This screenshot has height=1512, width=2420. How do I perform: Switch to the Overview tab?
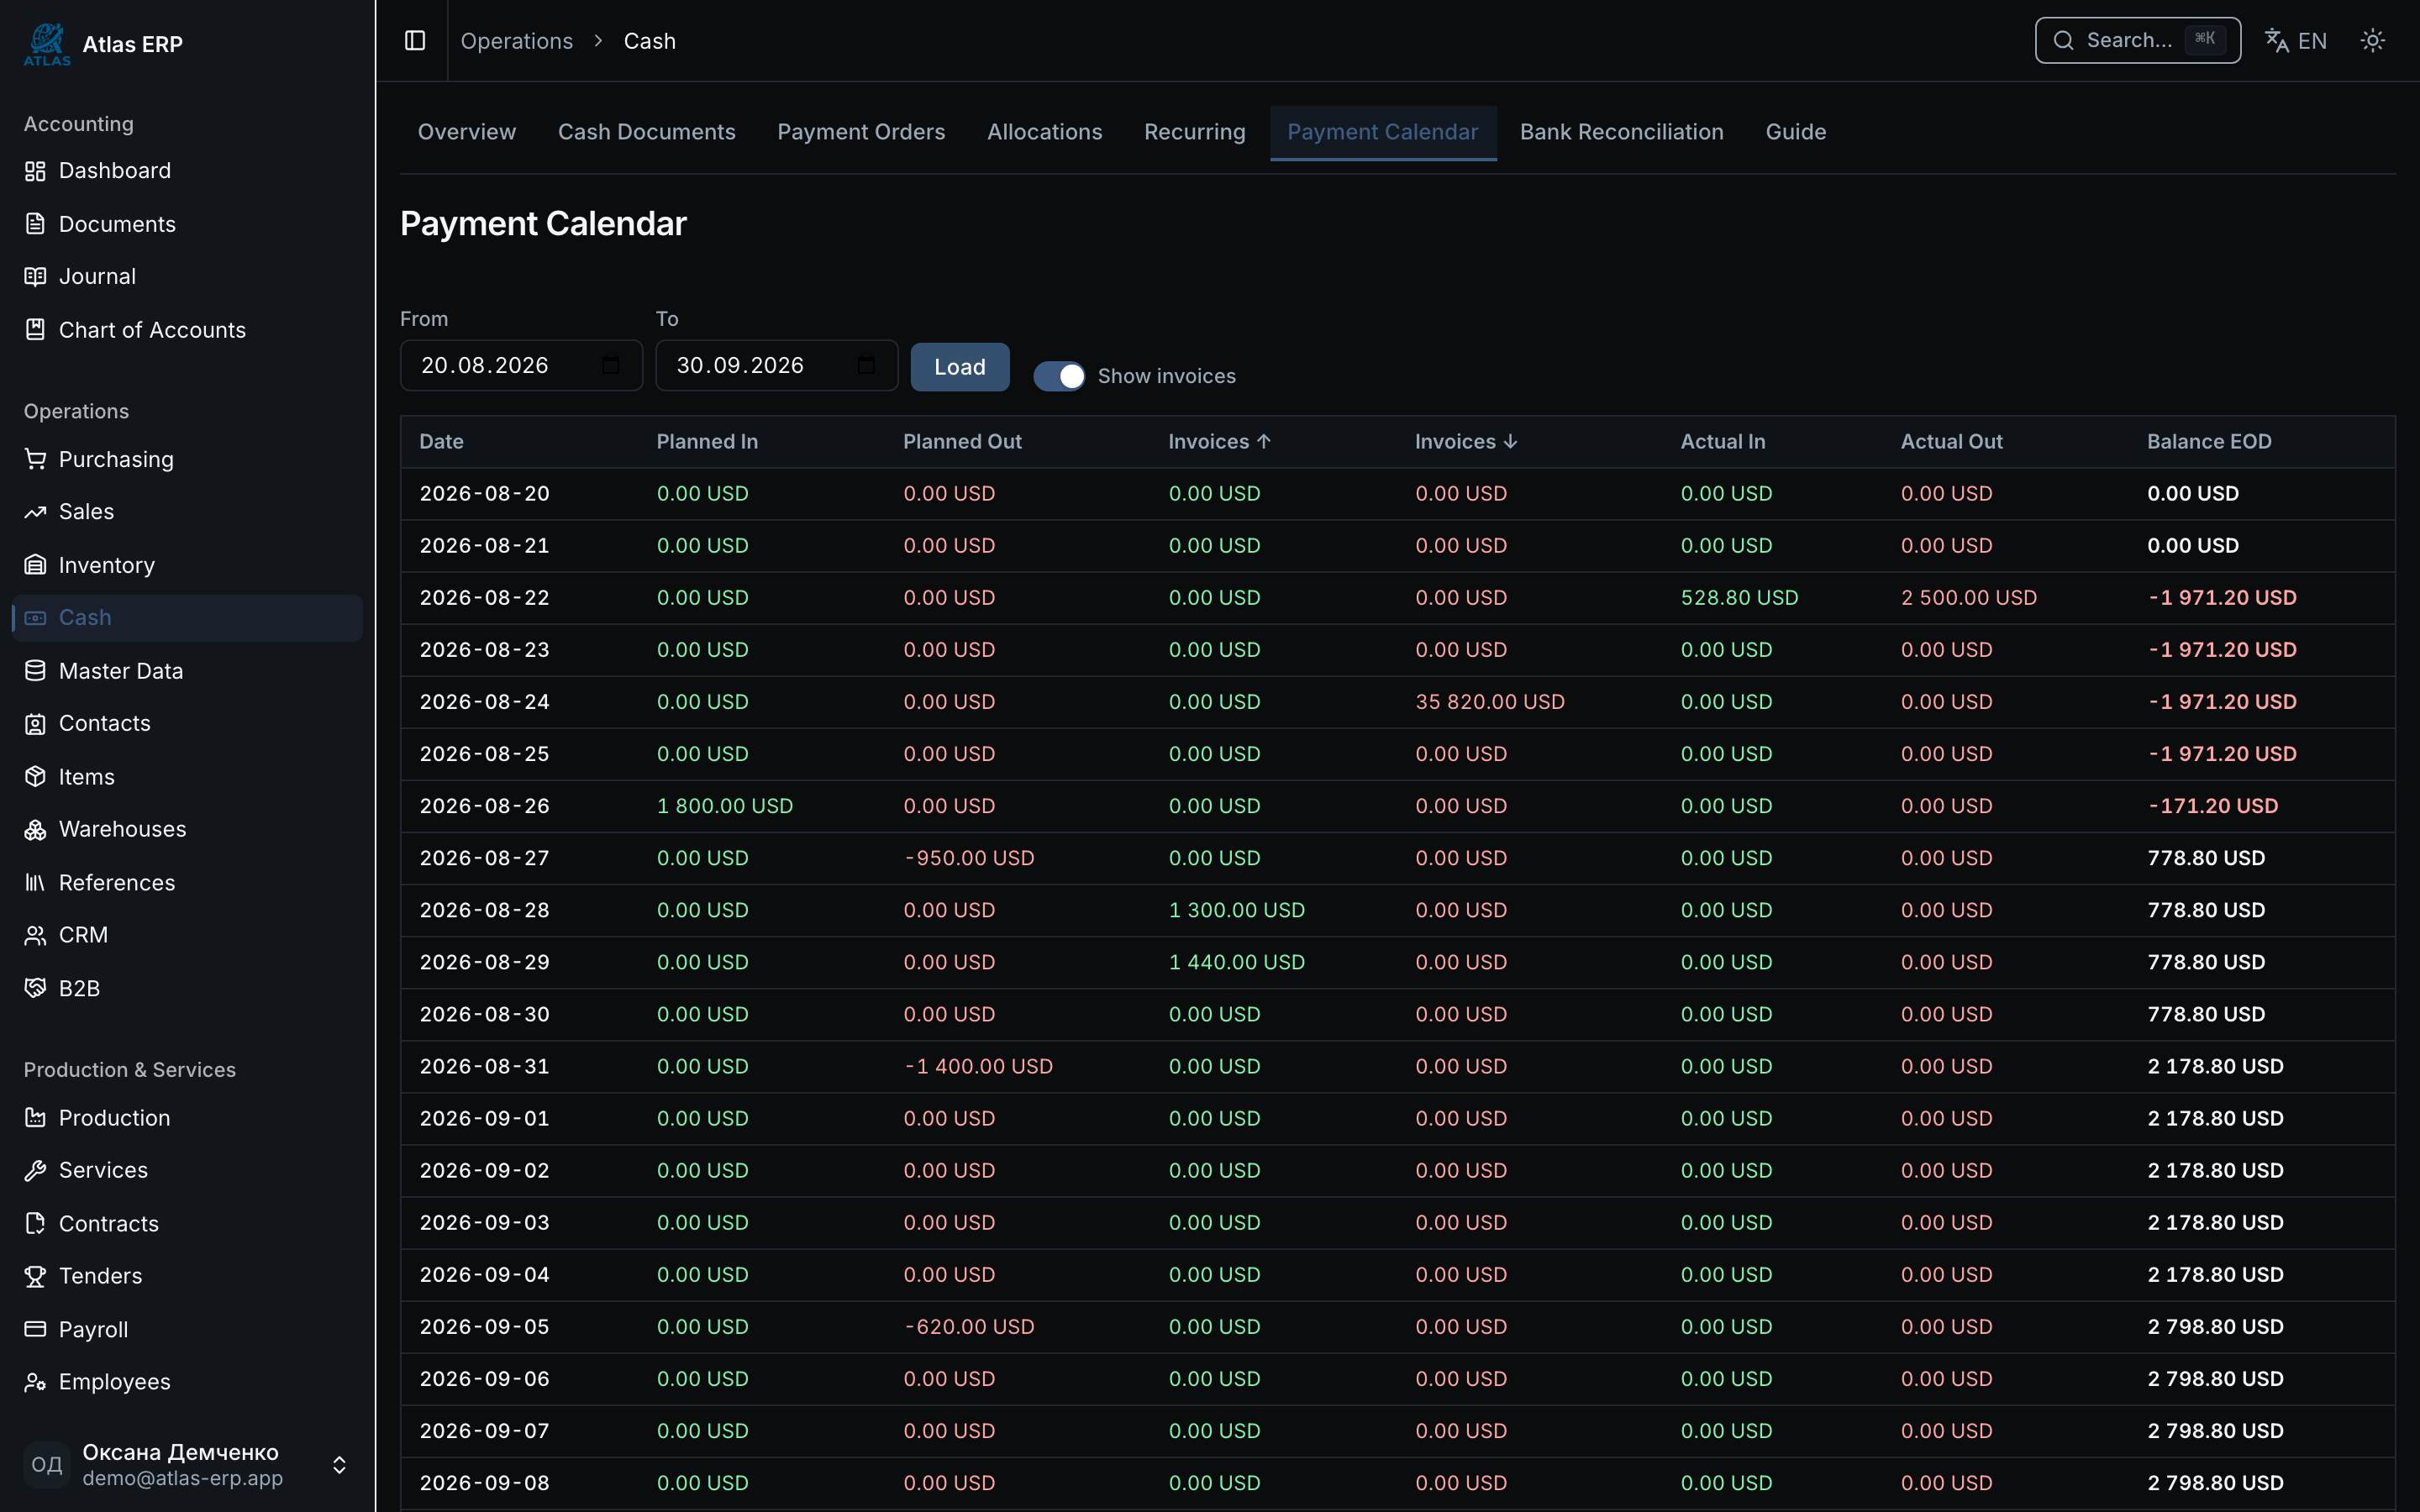(x=467, y=132)
